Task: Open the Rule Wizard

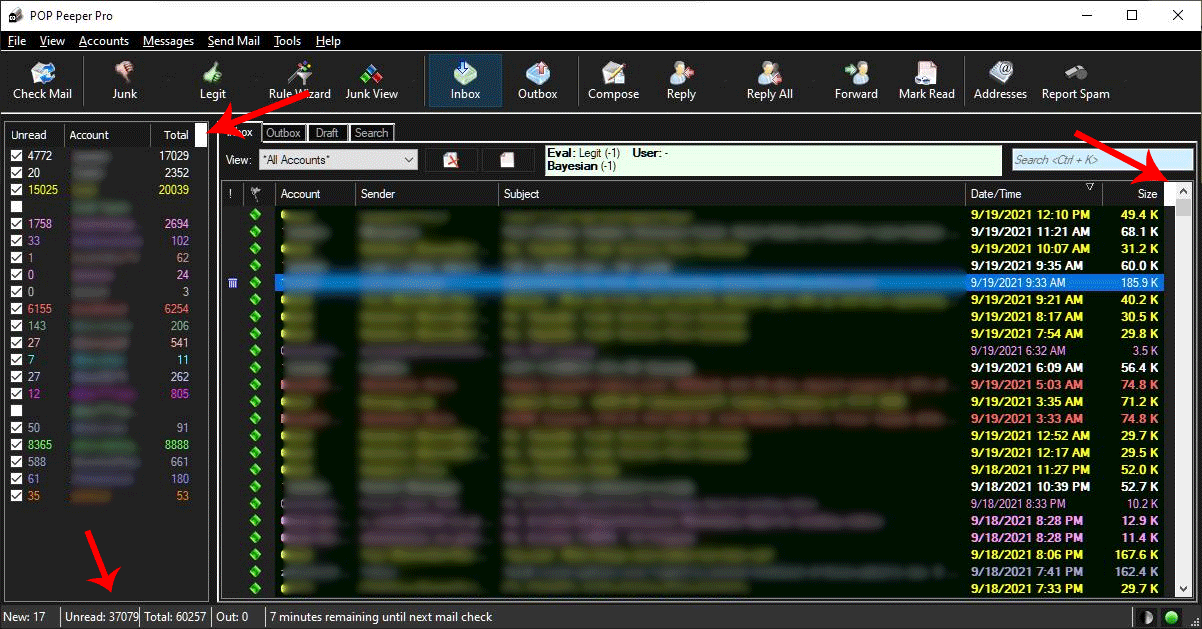Action: coord(300,81)
